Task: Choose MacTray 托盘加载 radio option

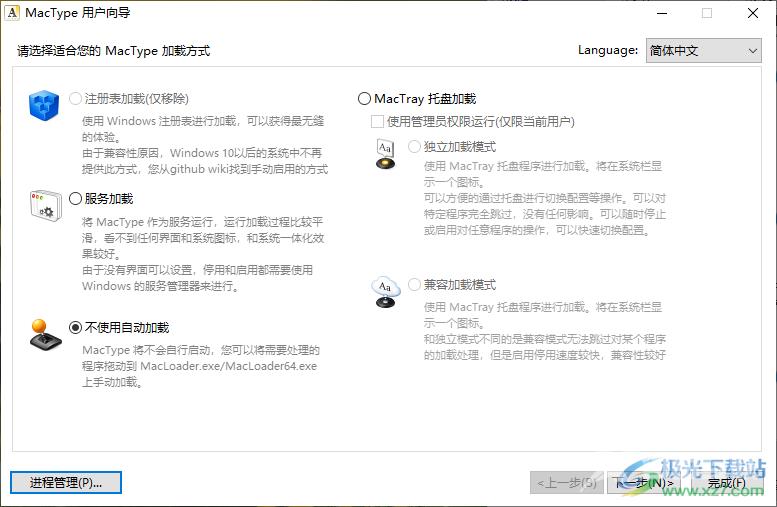Action: coord(364,99)
